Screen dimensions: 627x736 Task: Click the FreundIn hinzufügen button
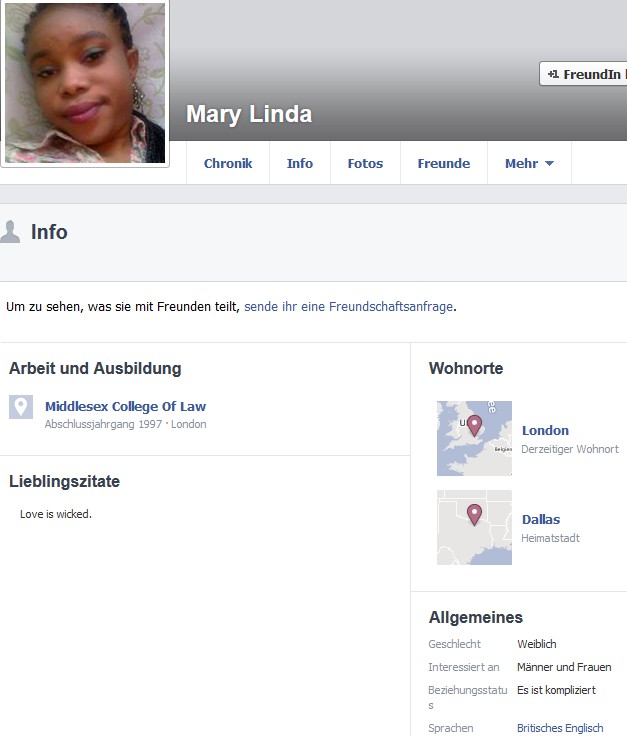(583, 74)
